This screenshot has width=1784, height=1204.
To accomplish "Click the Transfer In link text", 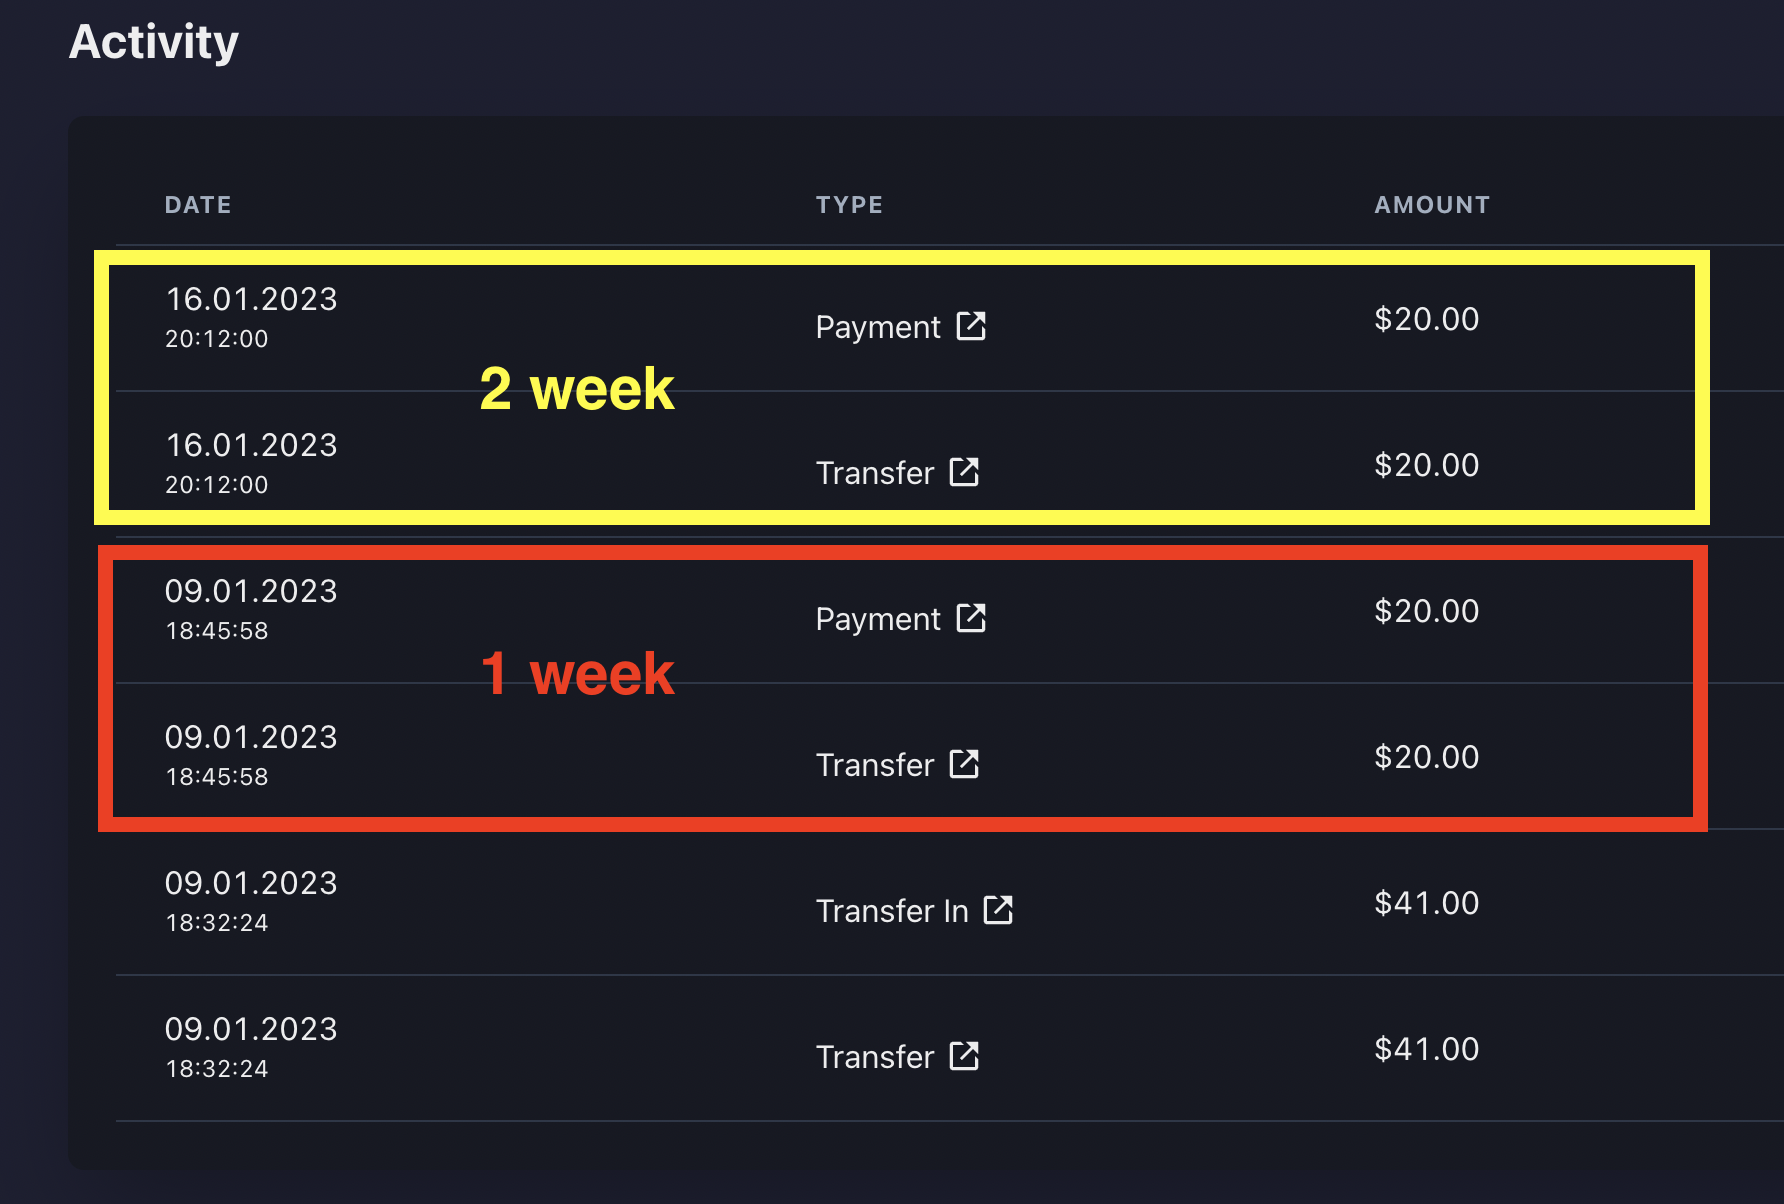I will 892,911.
